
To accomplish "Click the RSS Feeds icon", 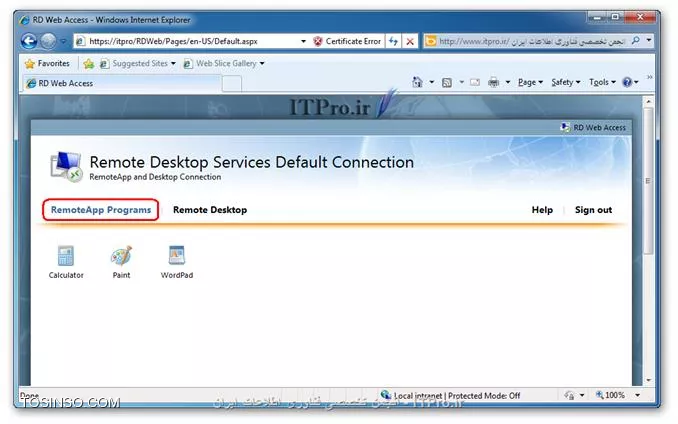I will point(447,82).
